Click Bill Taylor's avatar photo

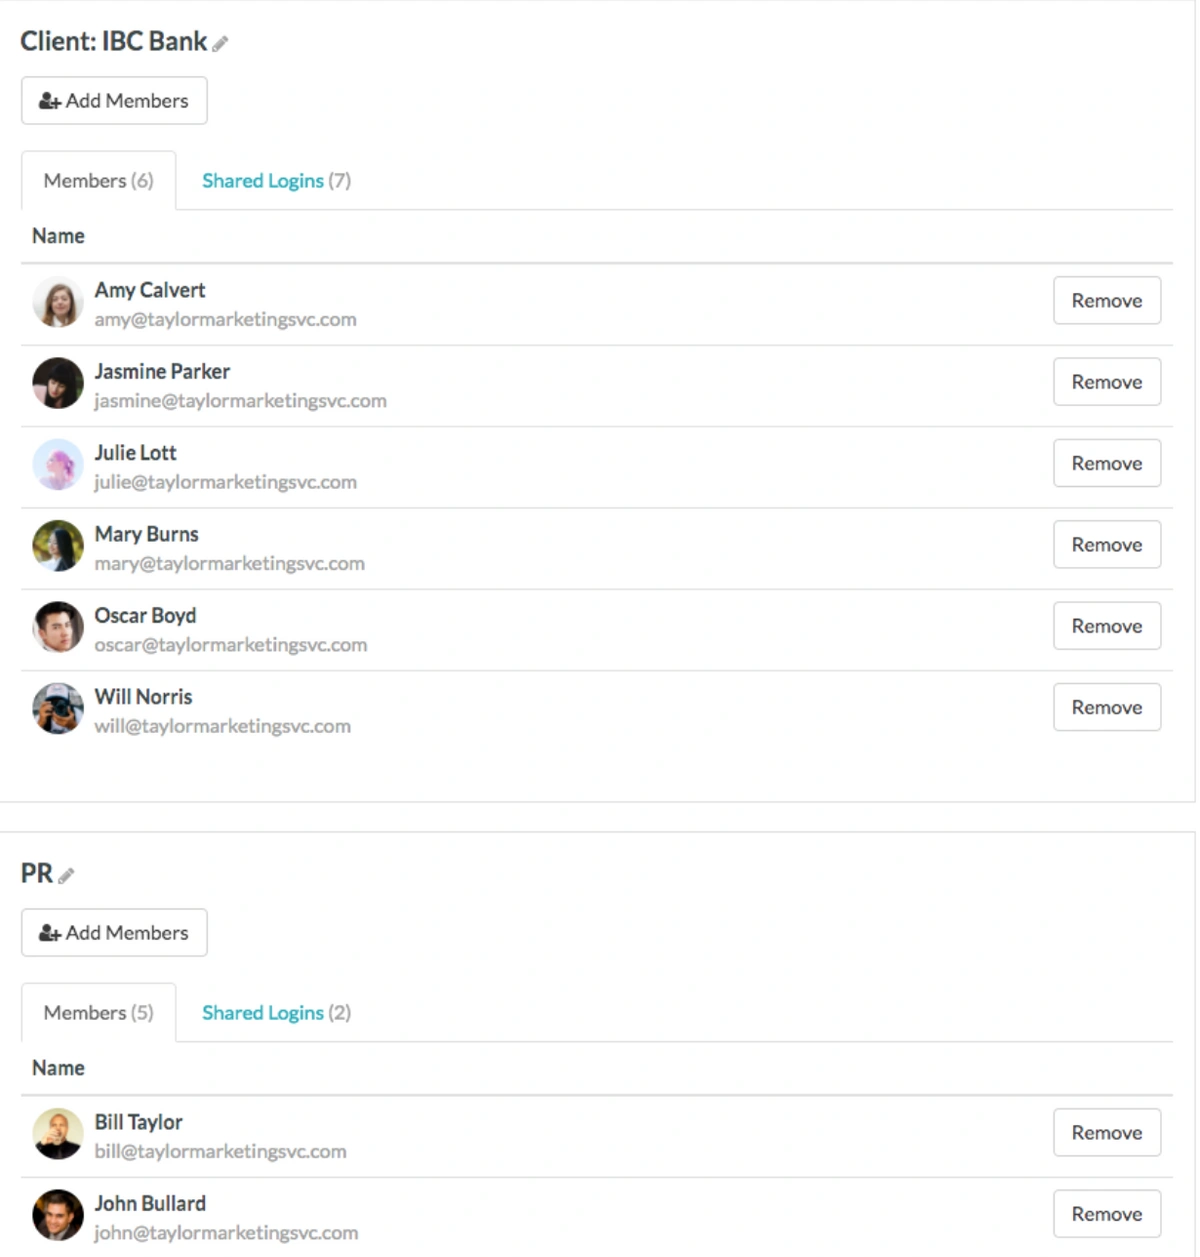58,1134
